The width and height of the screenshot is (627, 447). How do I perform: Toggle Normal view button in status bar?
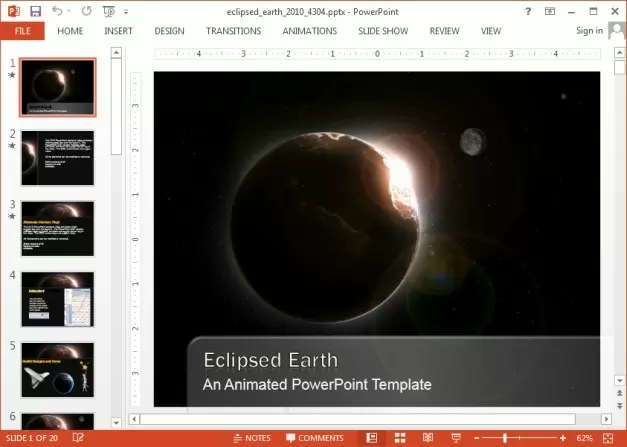371,438
